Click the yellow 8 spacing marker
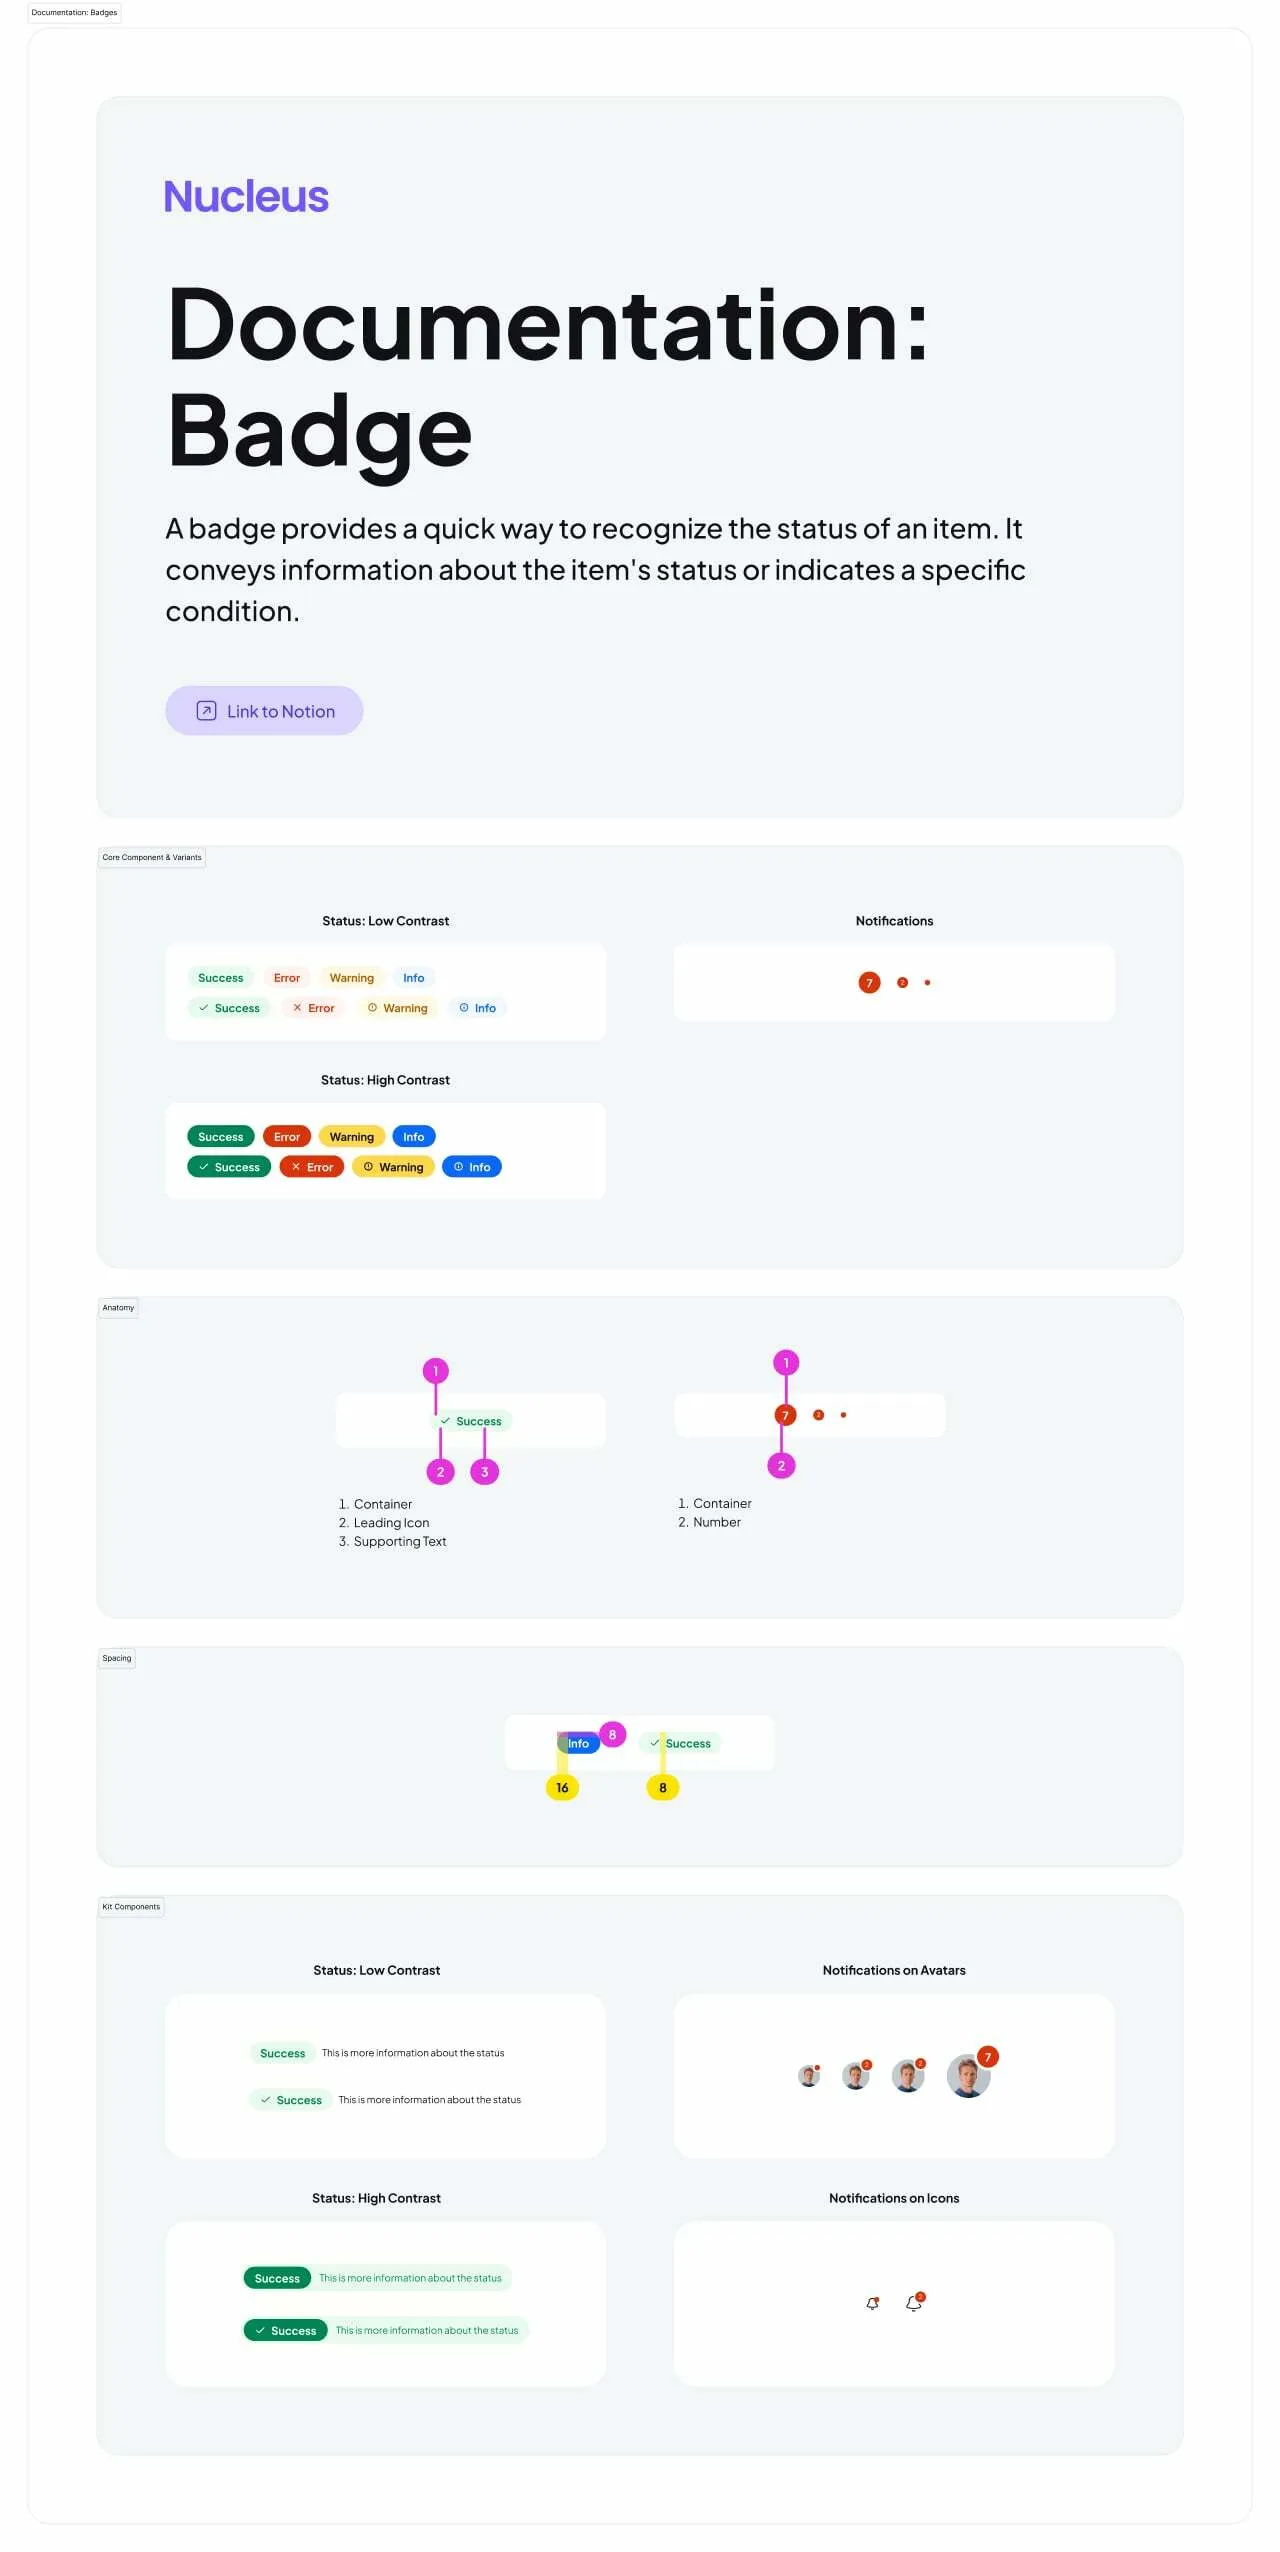Screen dimensions: 1280x2552 point(662,1787)
